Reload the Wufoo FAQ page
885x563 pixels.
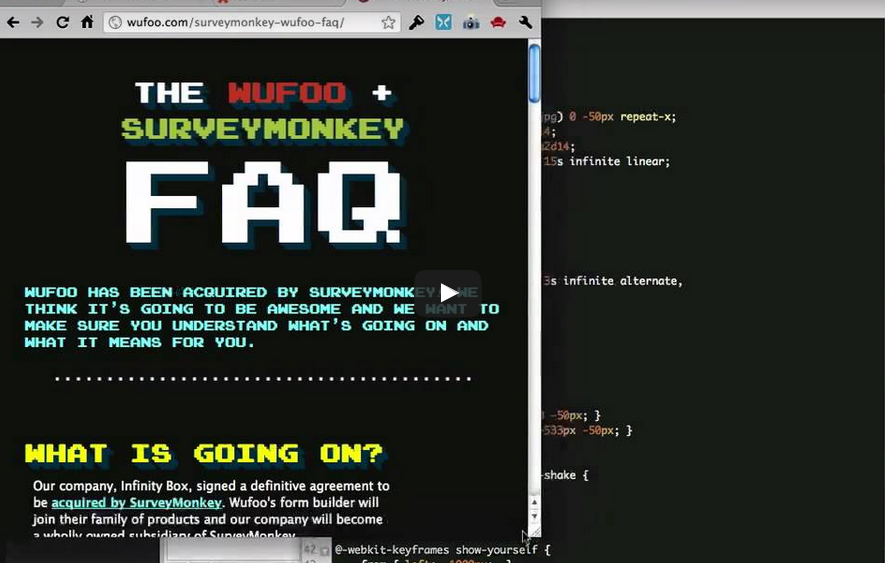62,23
